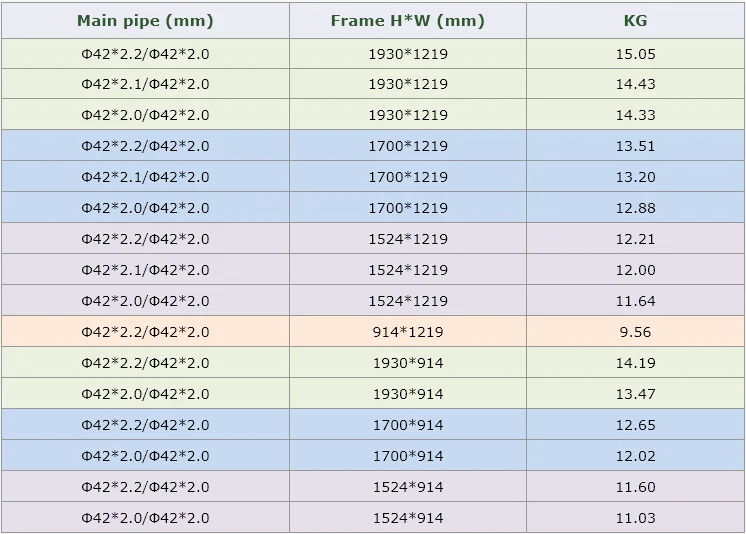The height and width of the screenshot is (534, 746).
Task: Select the 914*1219 frame size cell
Action: pos(407,332)
